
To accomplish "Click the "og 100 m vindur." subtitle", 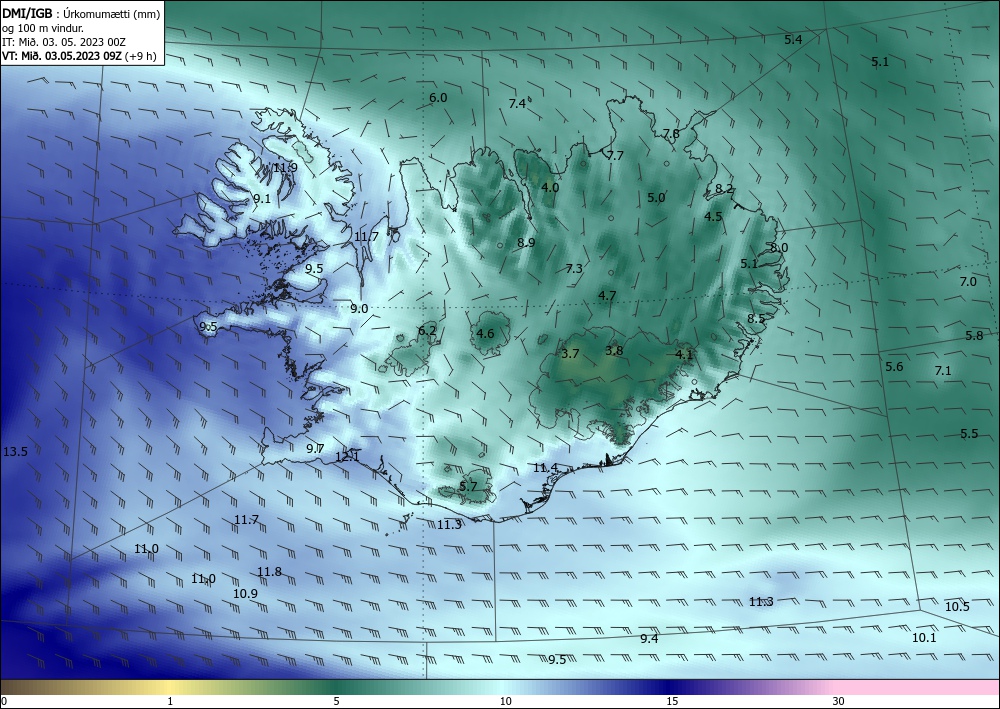I will click(x=43, y=28).
